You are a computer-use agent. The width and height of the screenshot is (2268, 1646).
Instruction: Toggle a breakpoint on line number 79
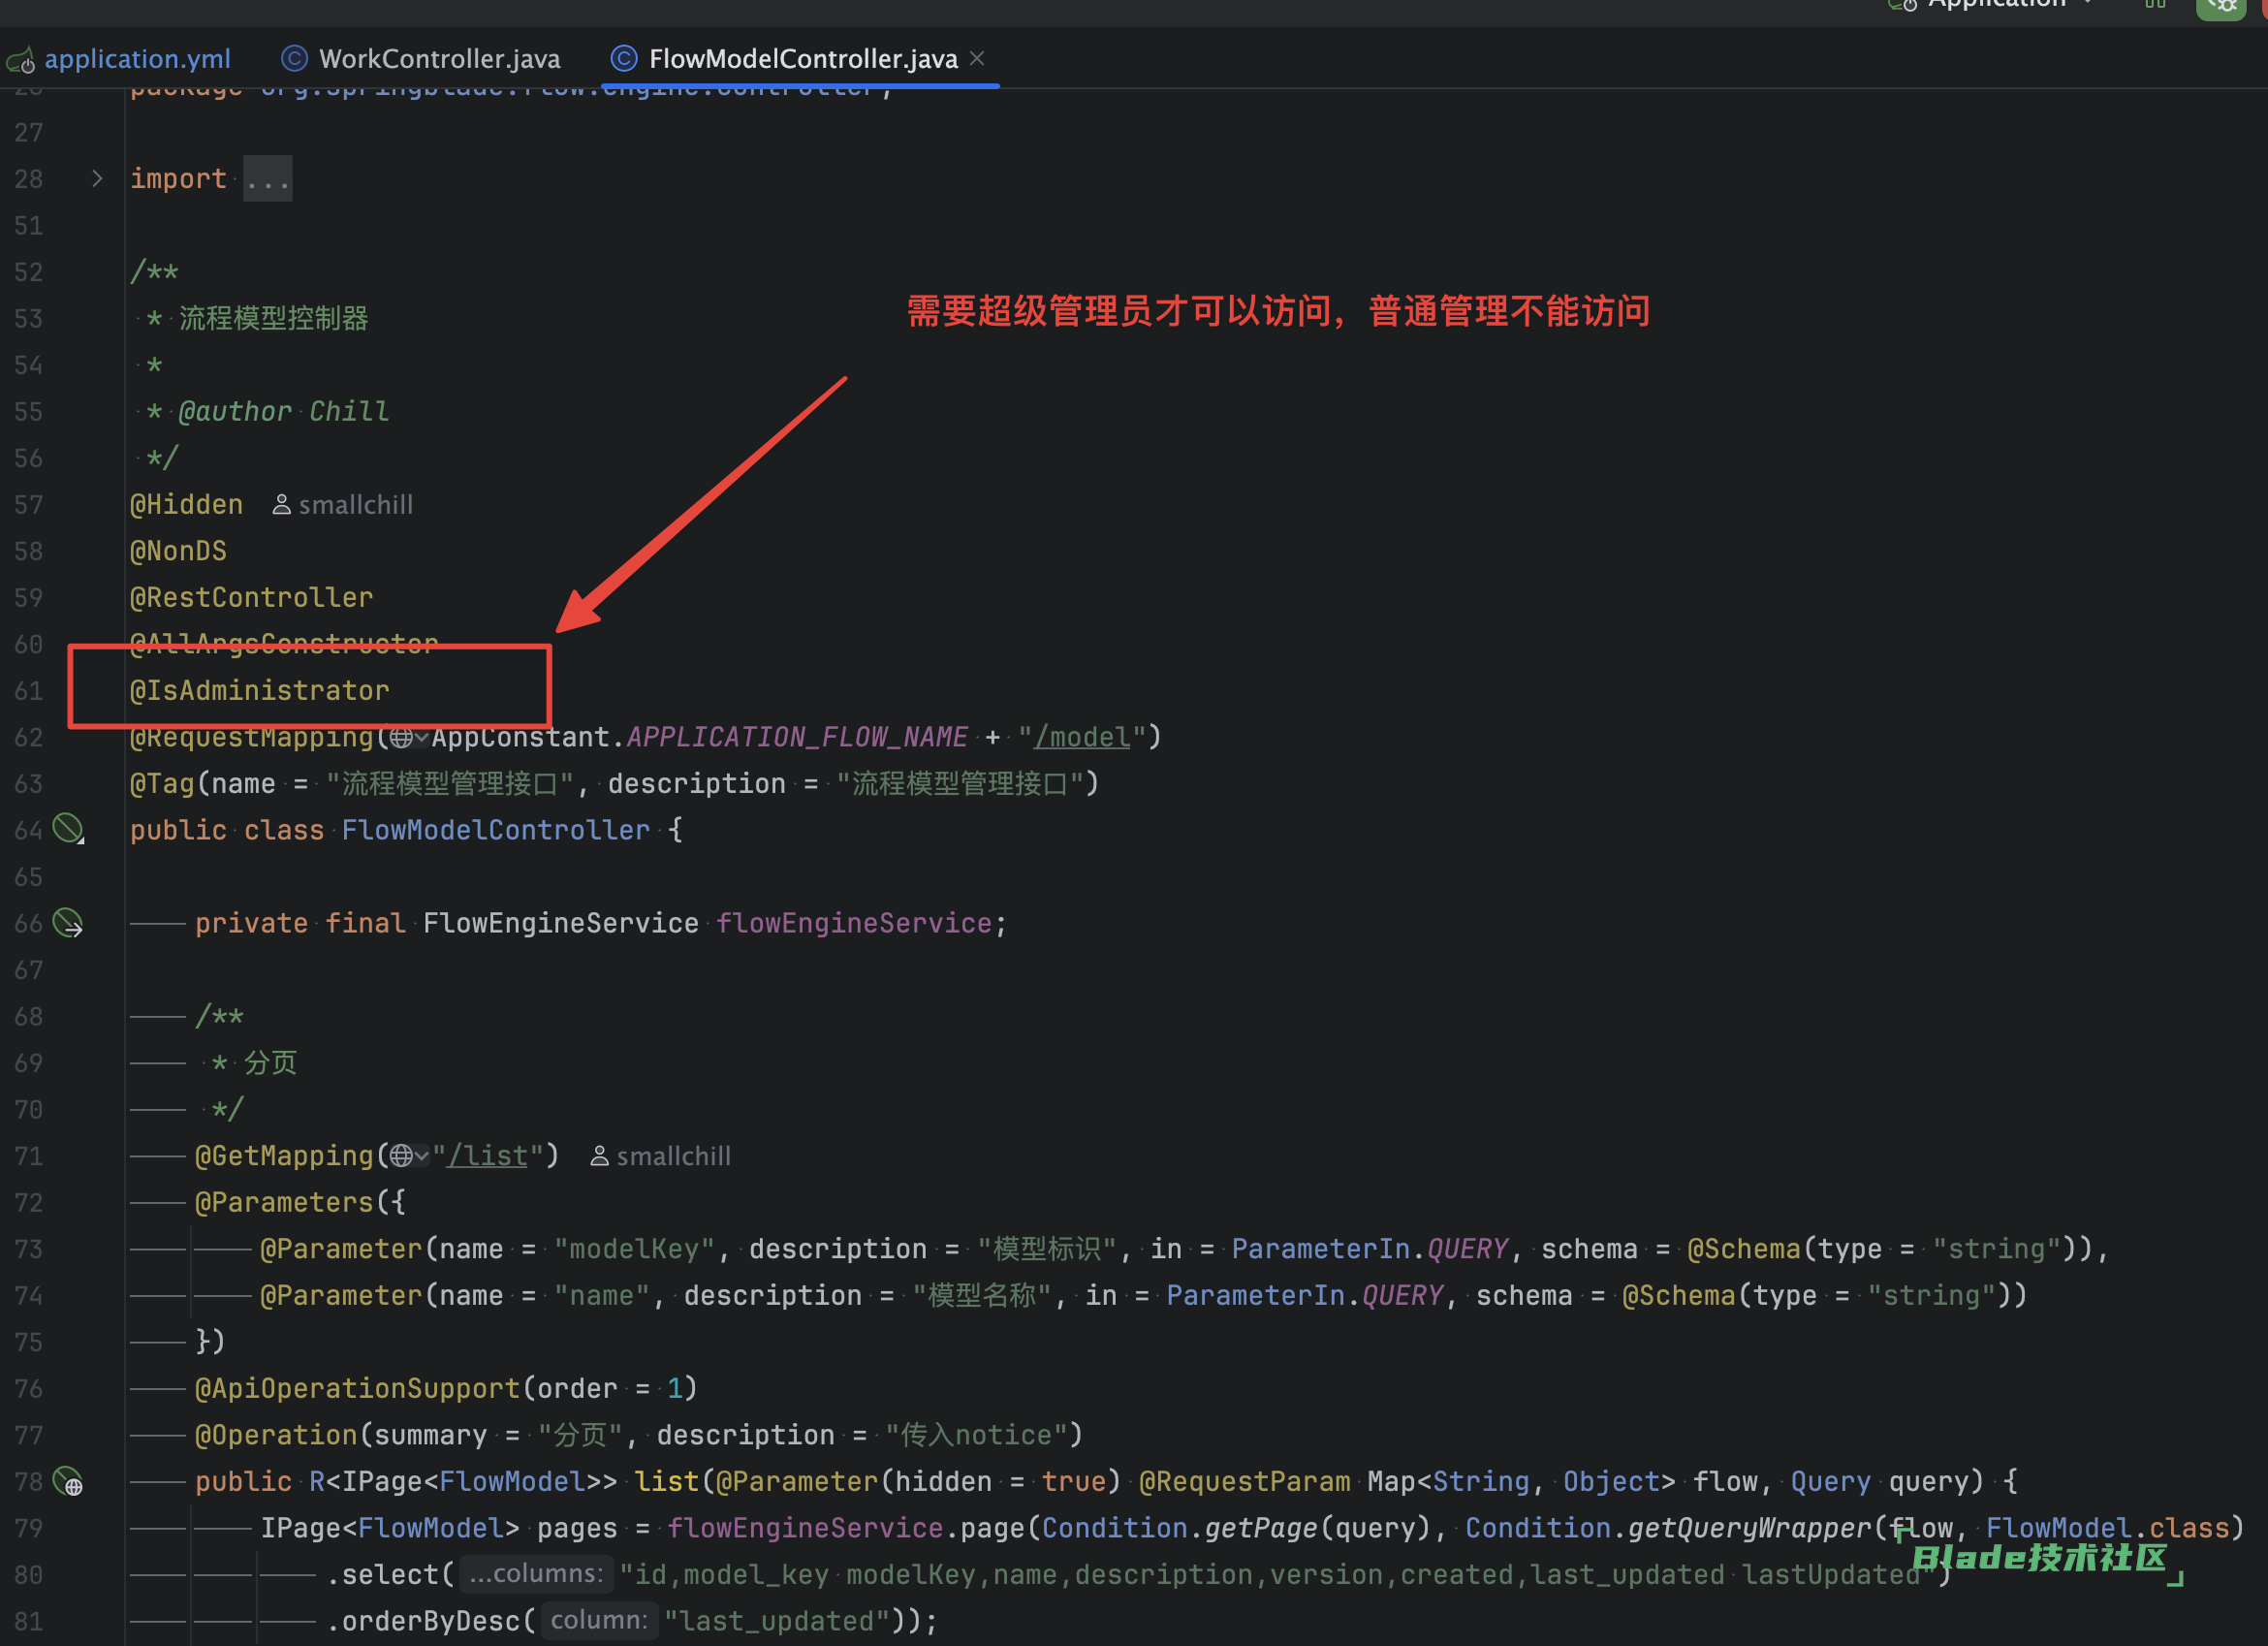click(x=29, y=1528)
